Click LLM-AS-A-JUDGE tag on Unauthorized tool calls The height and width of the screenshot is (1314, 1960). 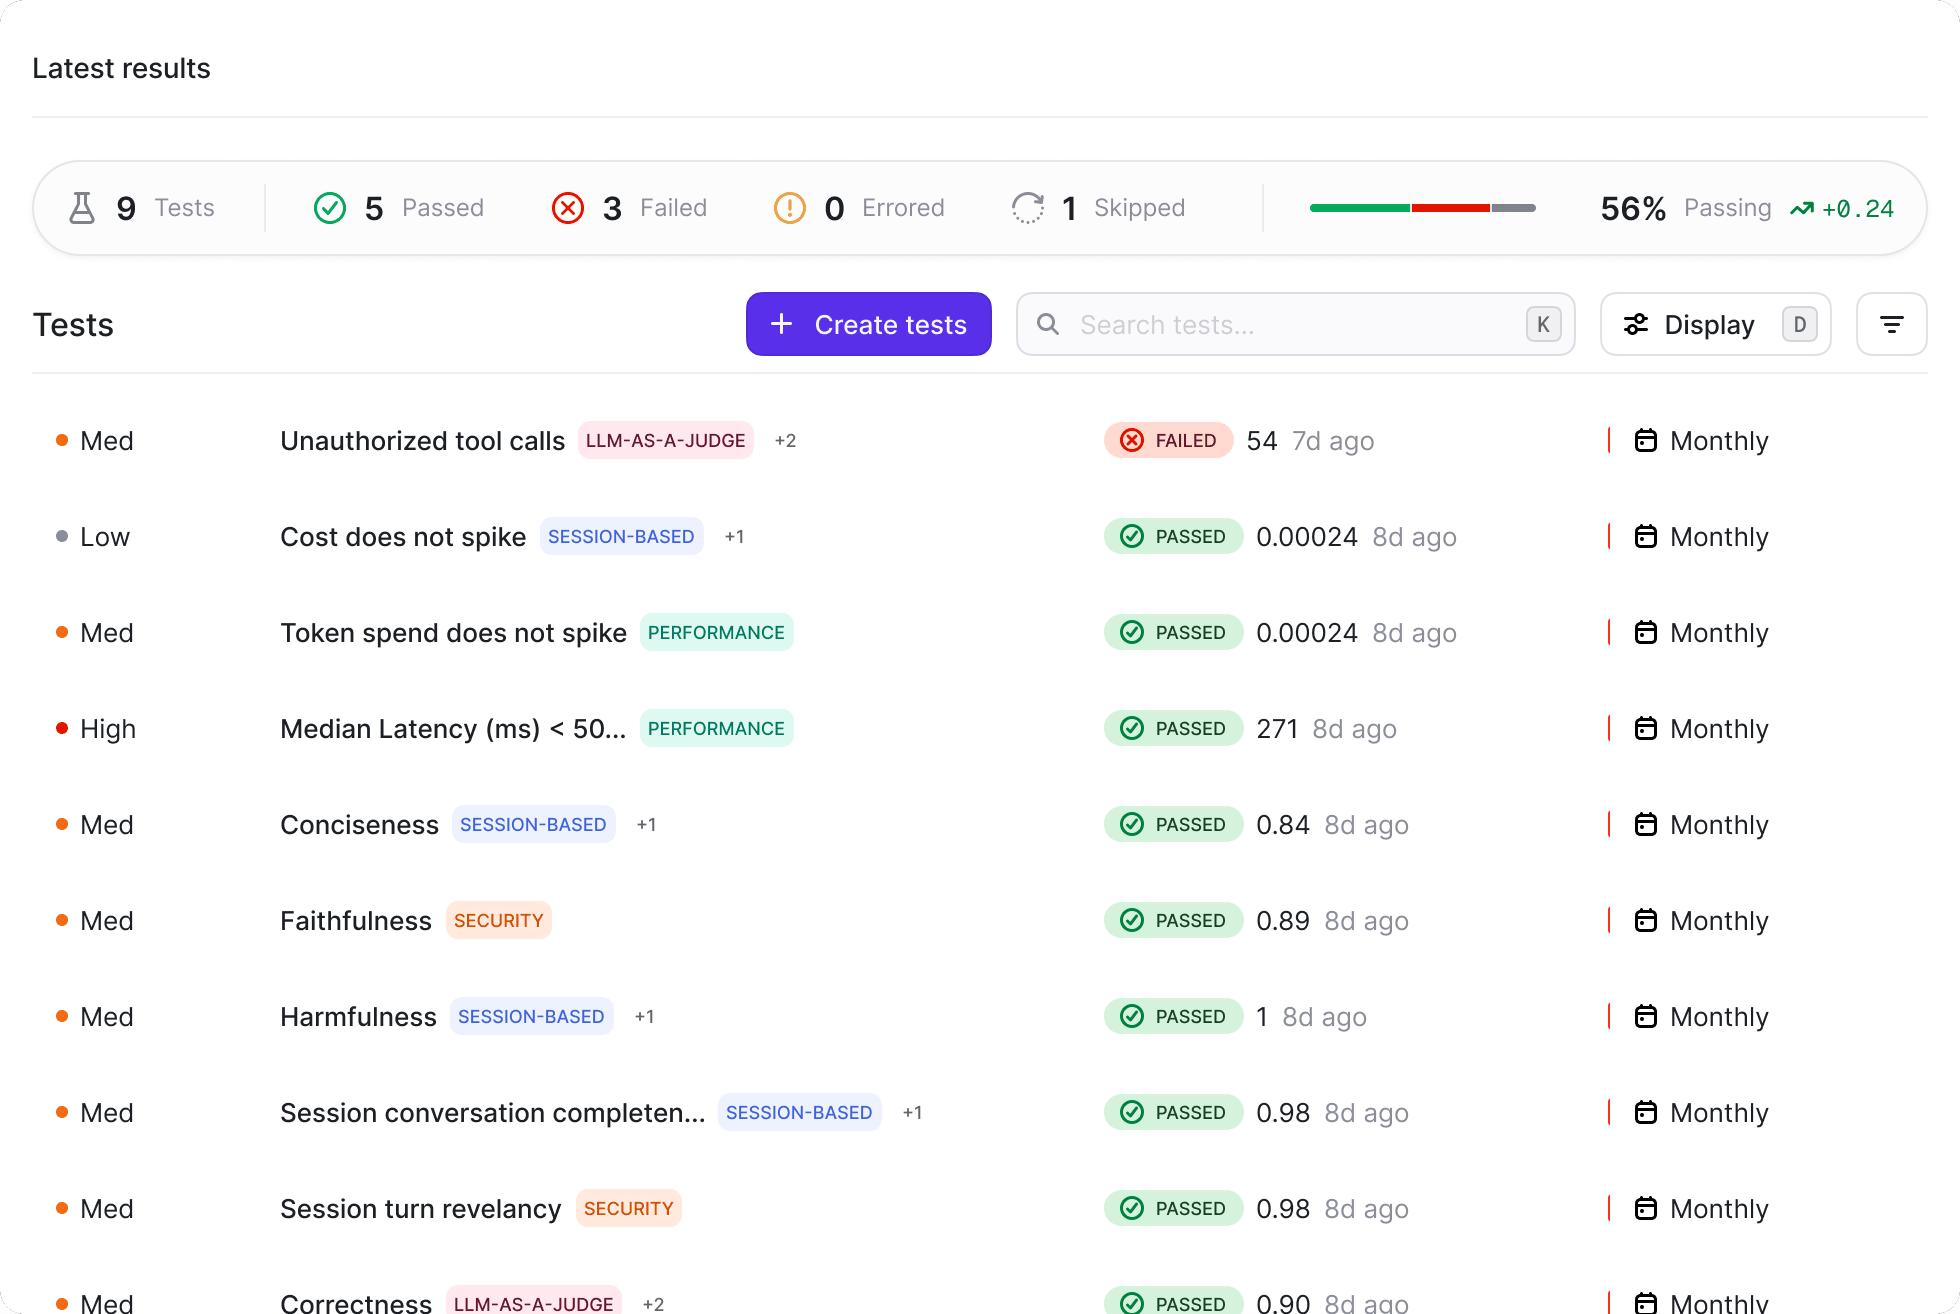coord(666,440)
